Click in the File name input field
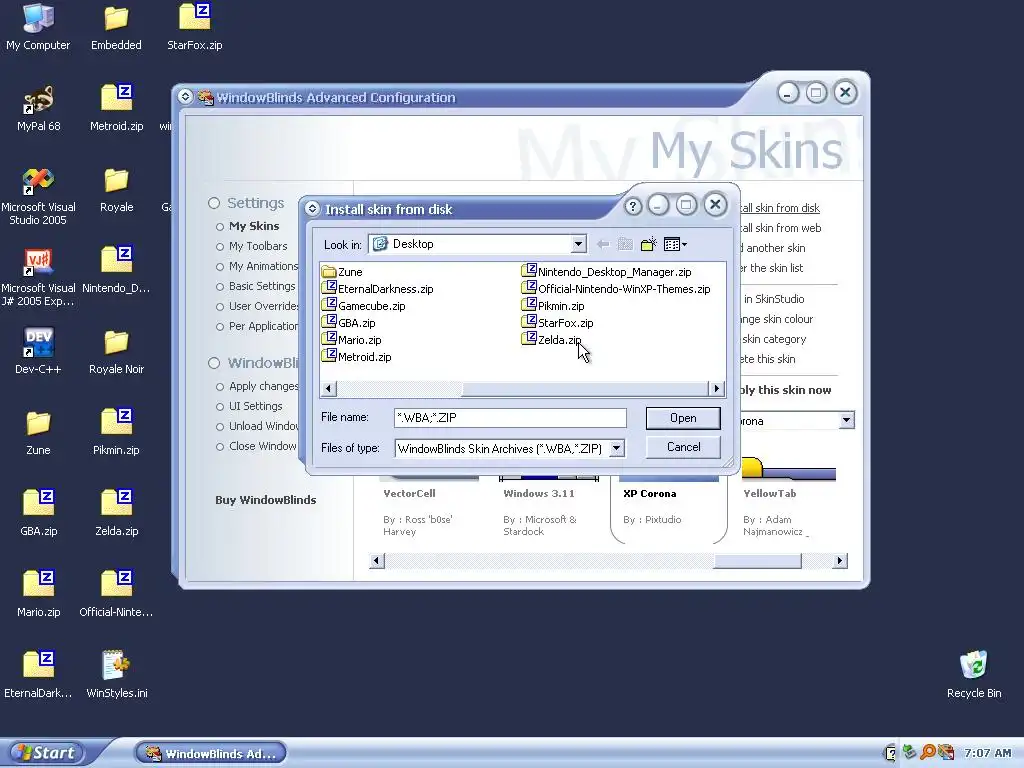 (510, 418)
